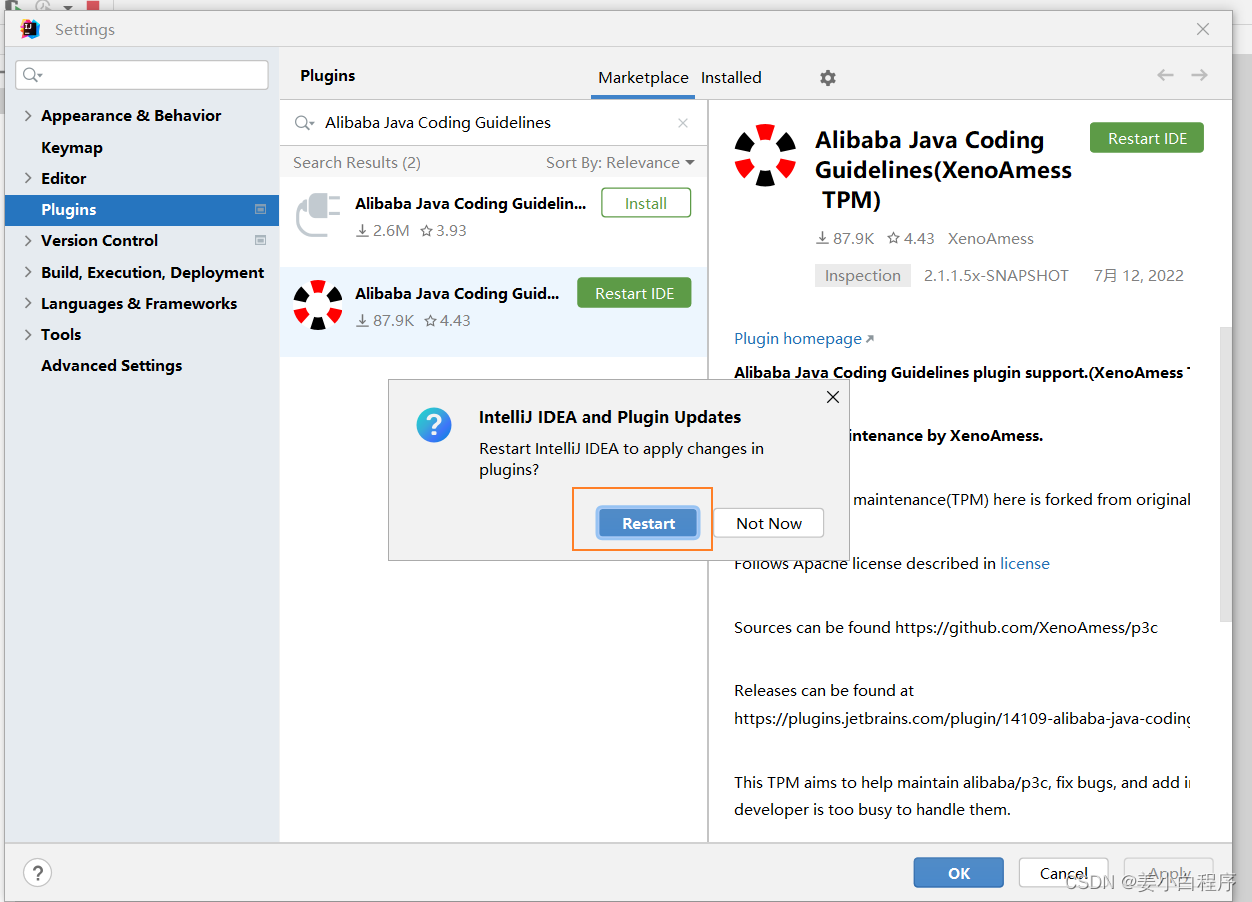This screenshot has height=902, width=1252.
Task: Click the GitHub sources URL text
Action: coord(1026,627)
